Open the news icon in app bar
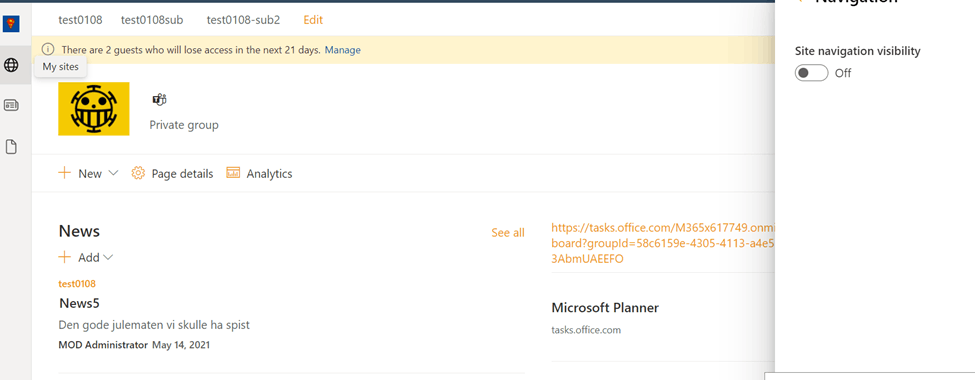This screenshot has height=380, width=975. pyautogui.click(x=11, y=105)
